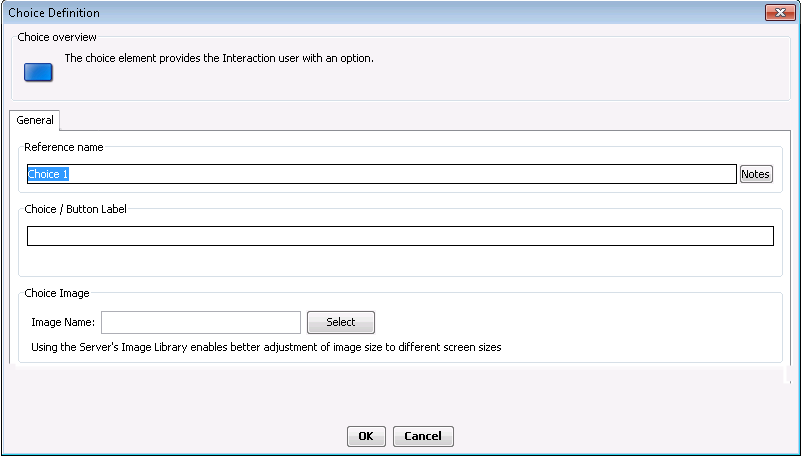
Task: Click the Image Name: label
Action: click(63, 322)
